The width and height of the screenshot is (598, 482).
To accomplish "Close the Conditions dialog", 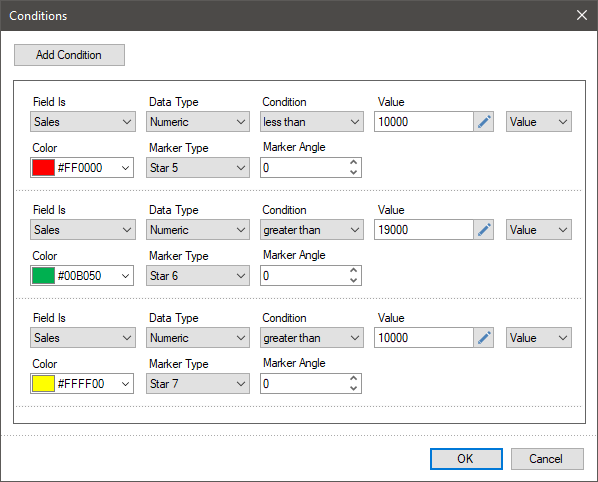I will pos(582,15).
